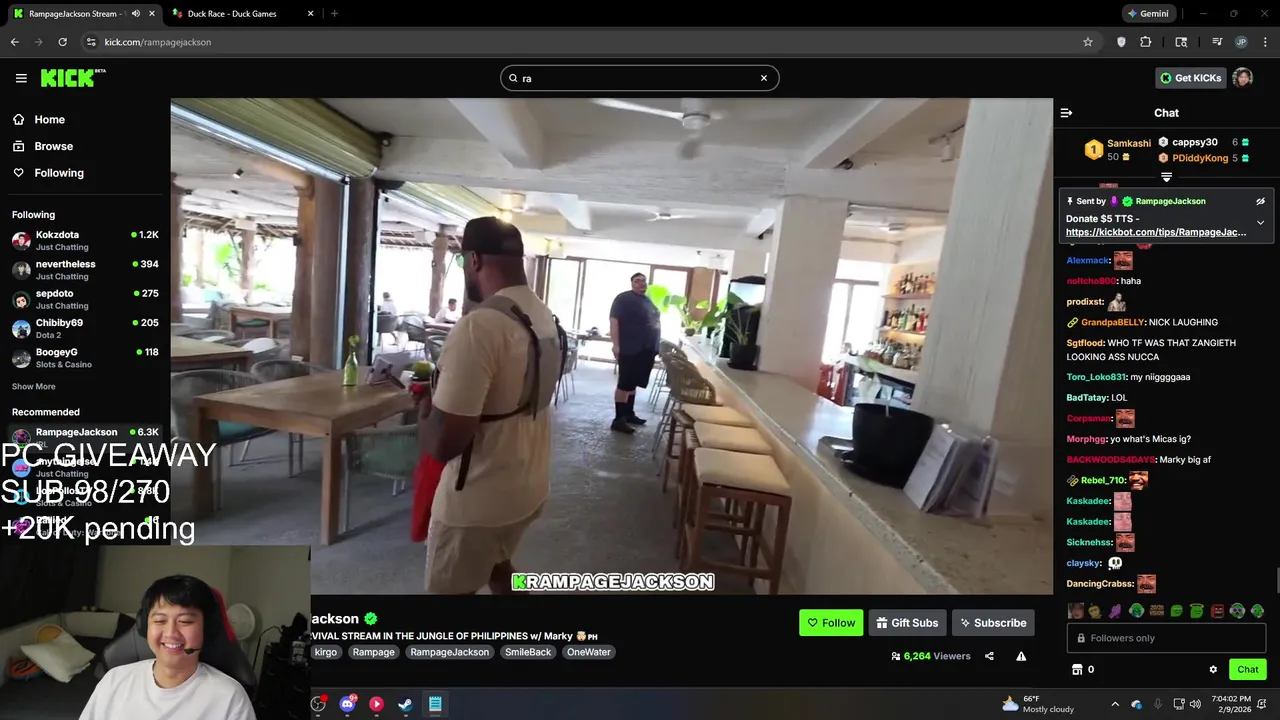Screen dimensions: 1280x720
Task: Open Discord from the taskbar
Action: coord(347,704)
